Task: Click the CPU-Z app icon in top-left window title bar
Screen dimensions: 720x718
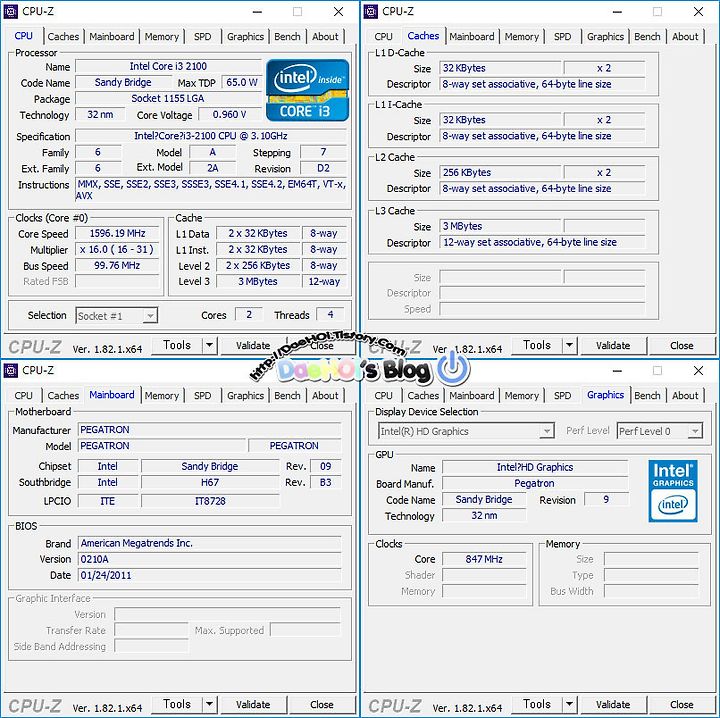Action: coord(11,11)
